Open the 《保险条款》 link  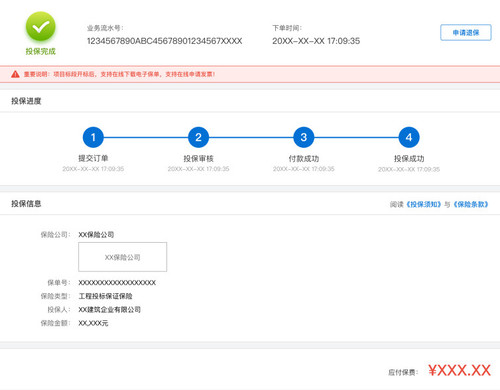pyautogui.click(x=471, y=204)
